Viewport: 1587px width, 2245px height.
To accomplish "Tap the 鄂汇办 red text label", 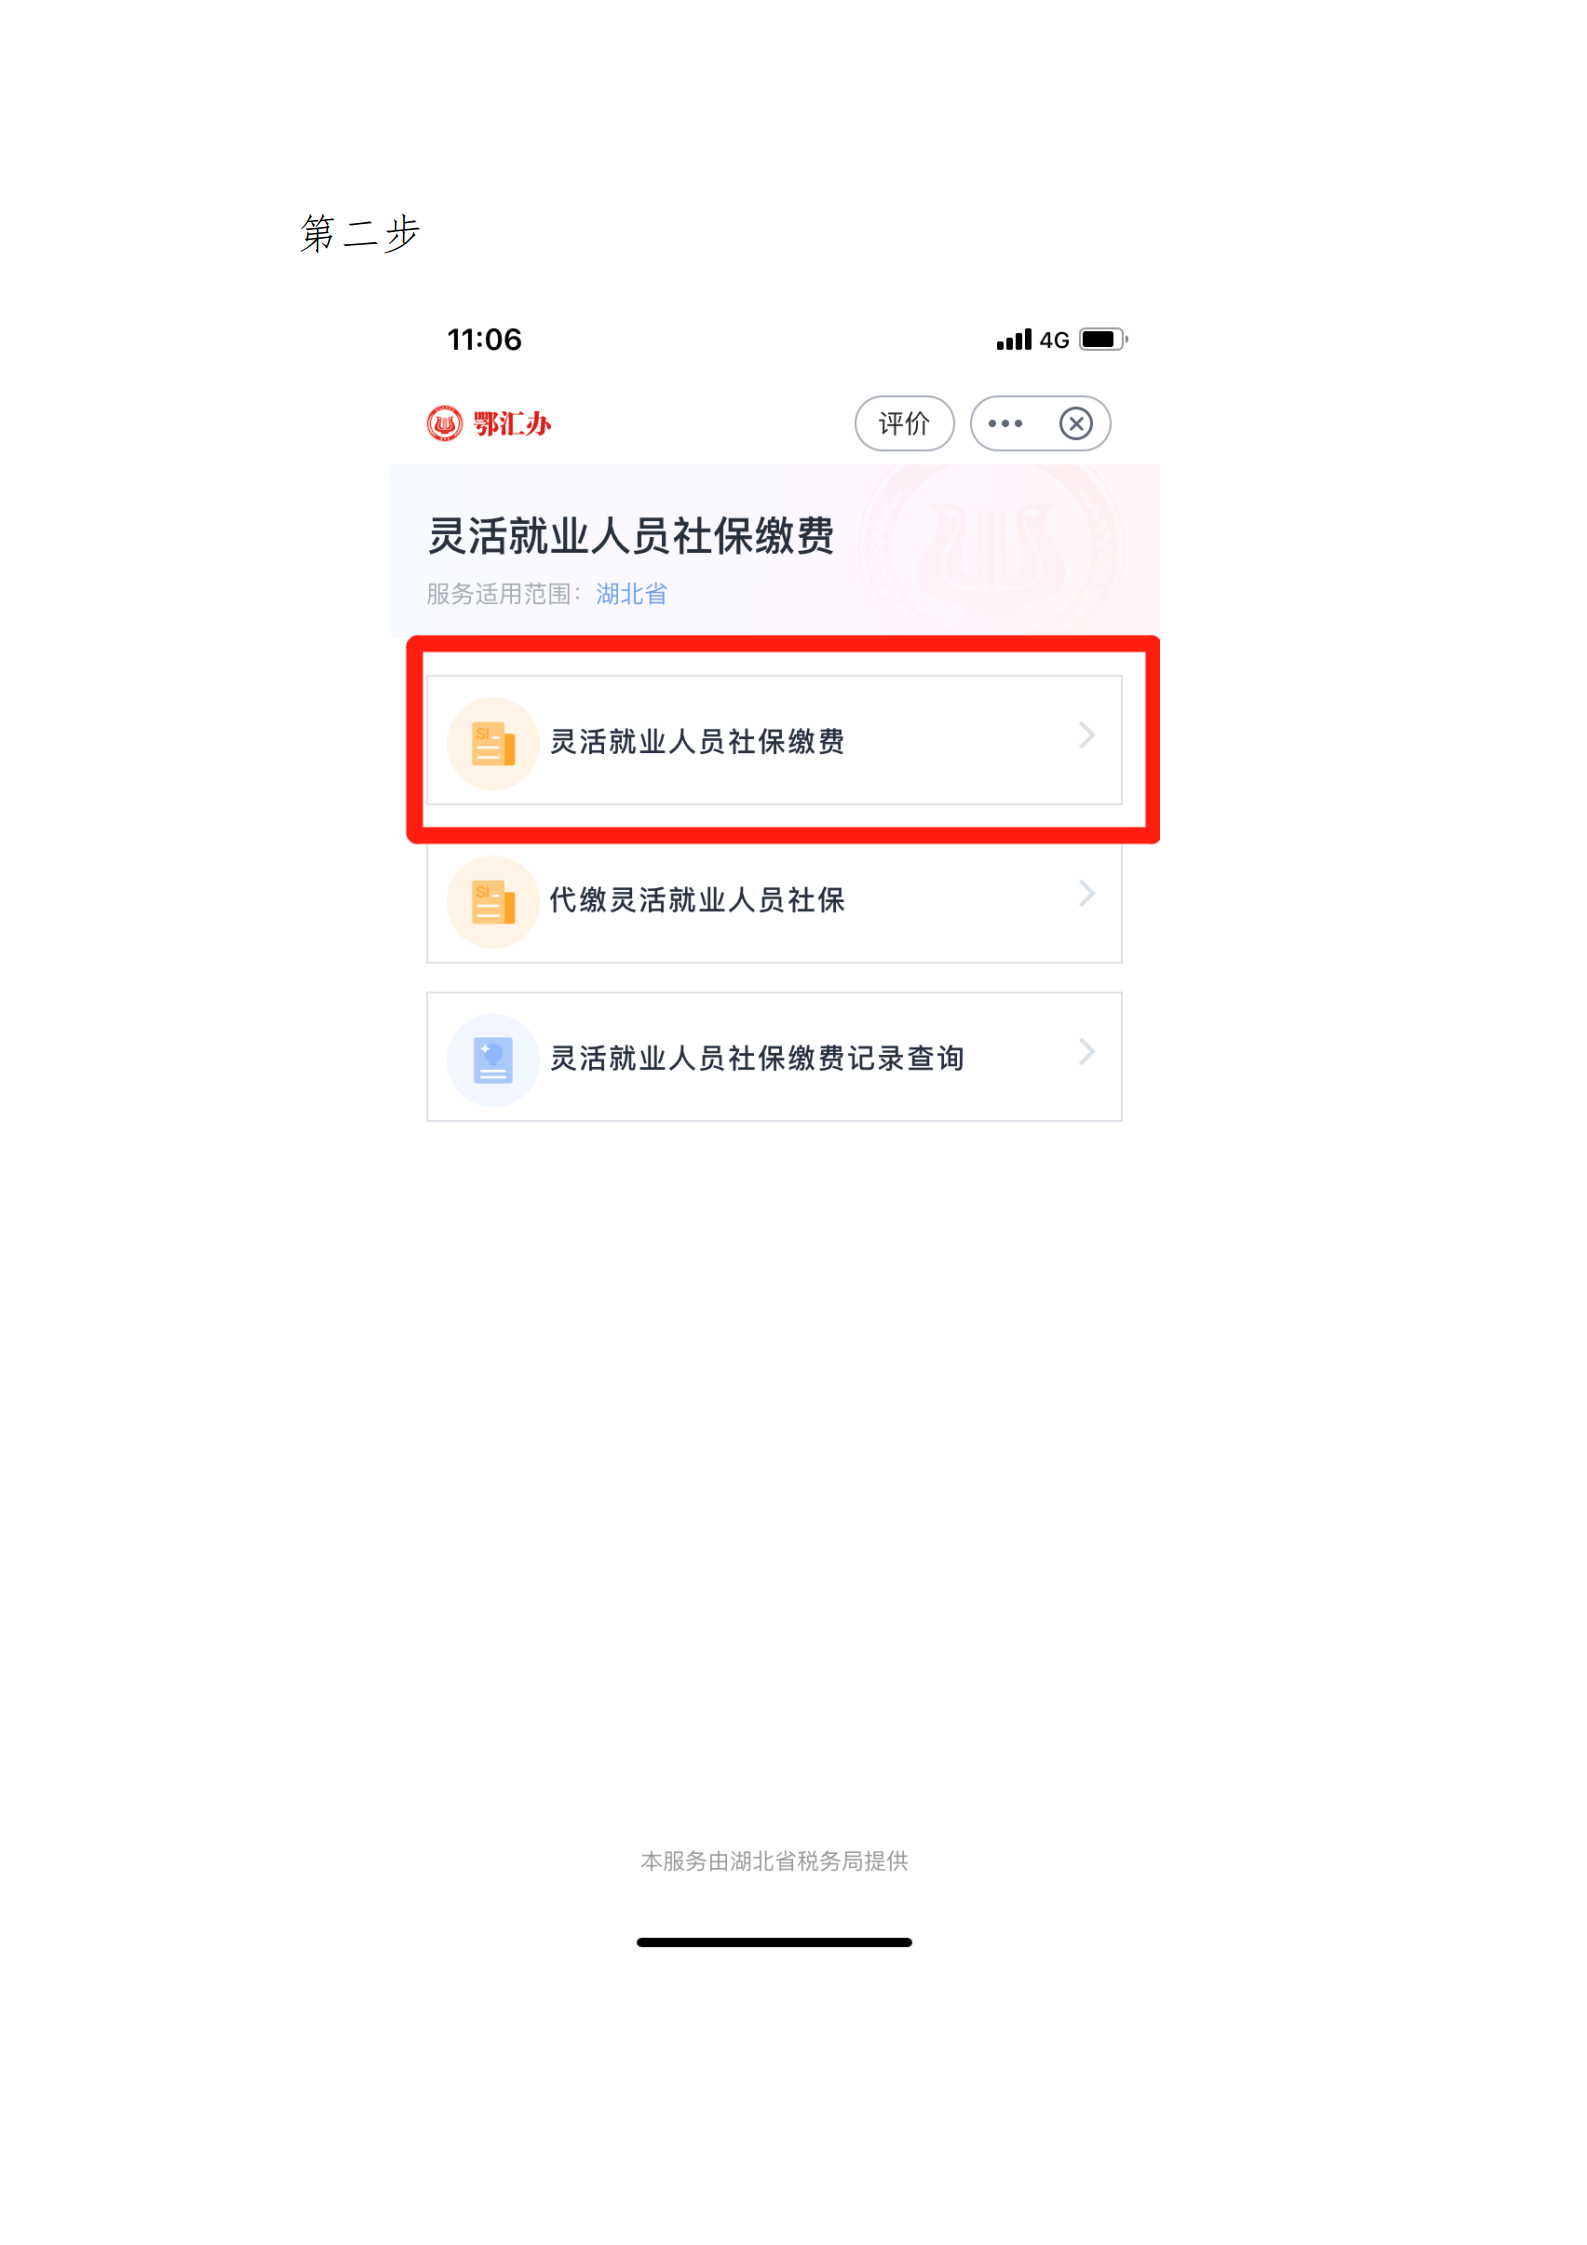I will [x=512, y=424].
